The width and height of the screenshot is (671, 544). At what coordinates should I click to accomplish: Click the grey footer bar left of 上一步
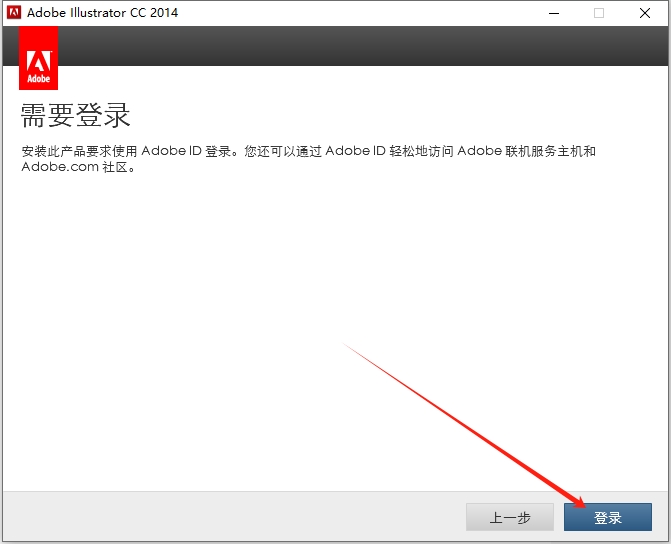230,517
